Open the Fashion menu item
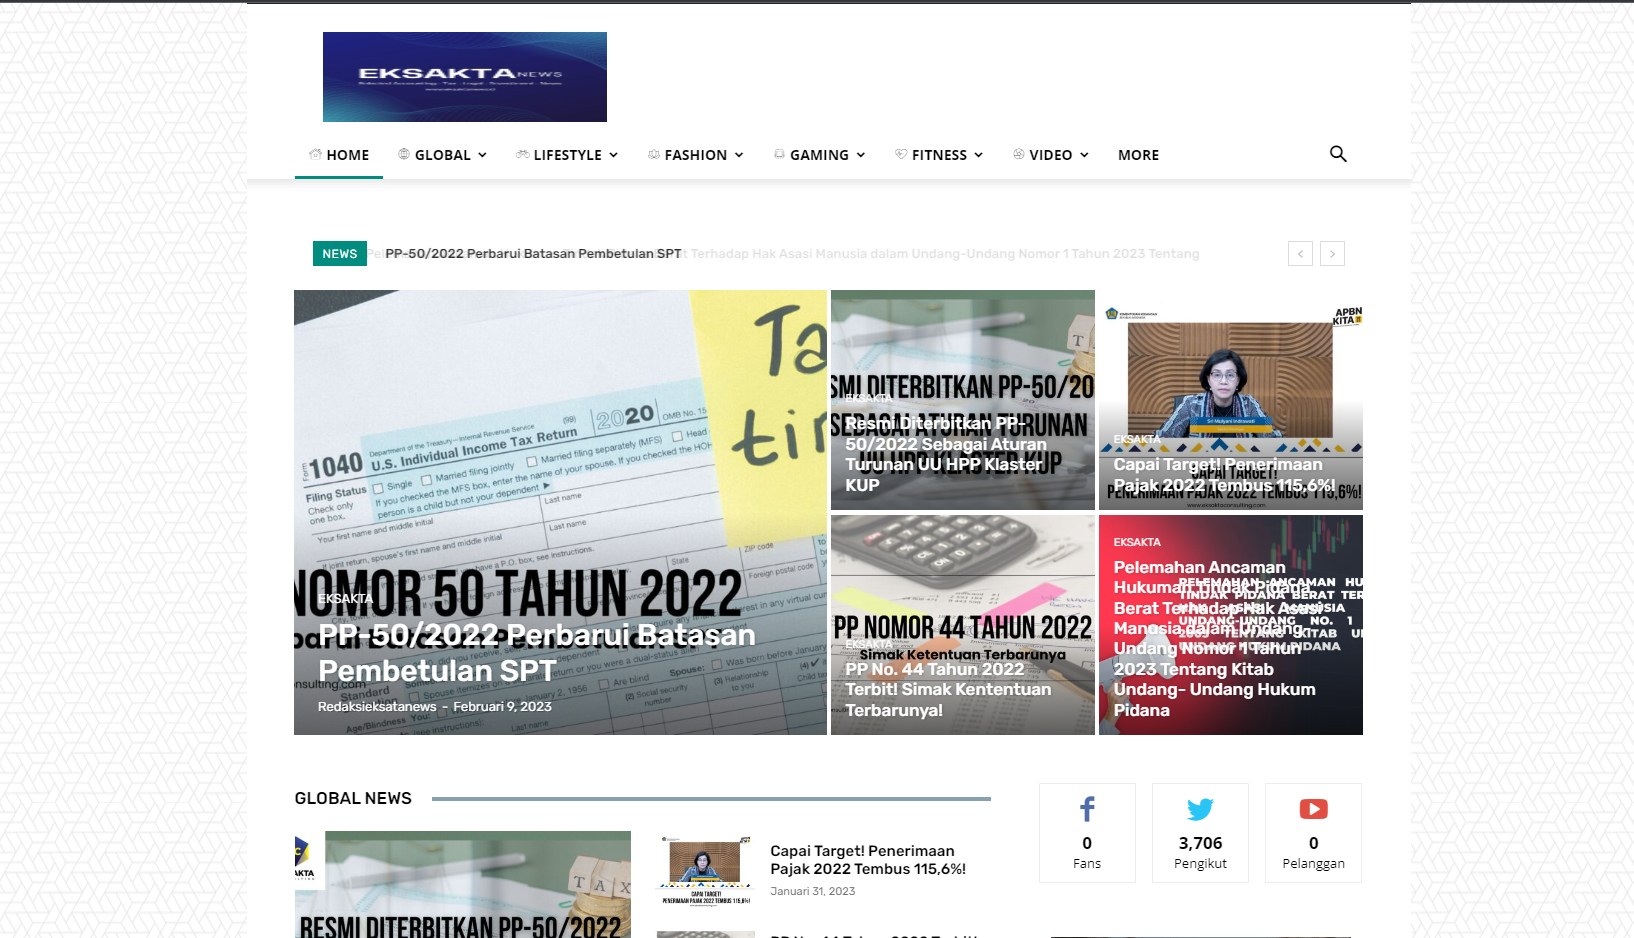Image resolution: width=1634 pixels, height=938 pixels. (x=696, y=155)
